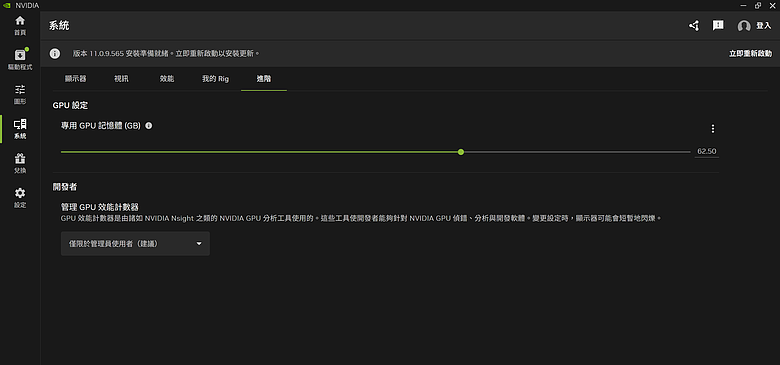Click the 管理 GPU 效能計數器 label

99,206
